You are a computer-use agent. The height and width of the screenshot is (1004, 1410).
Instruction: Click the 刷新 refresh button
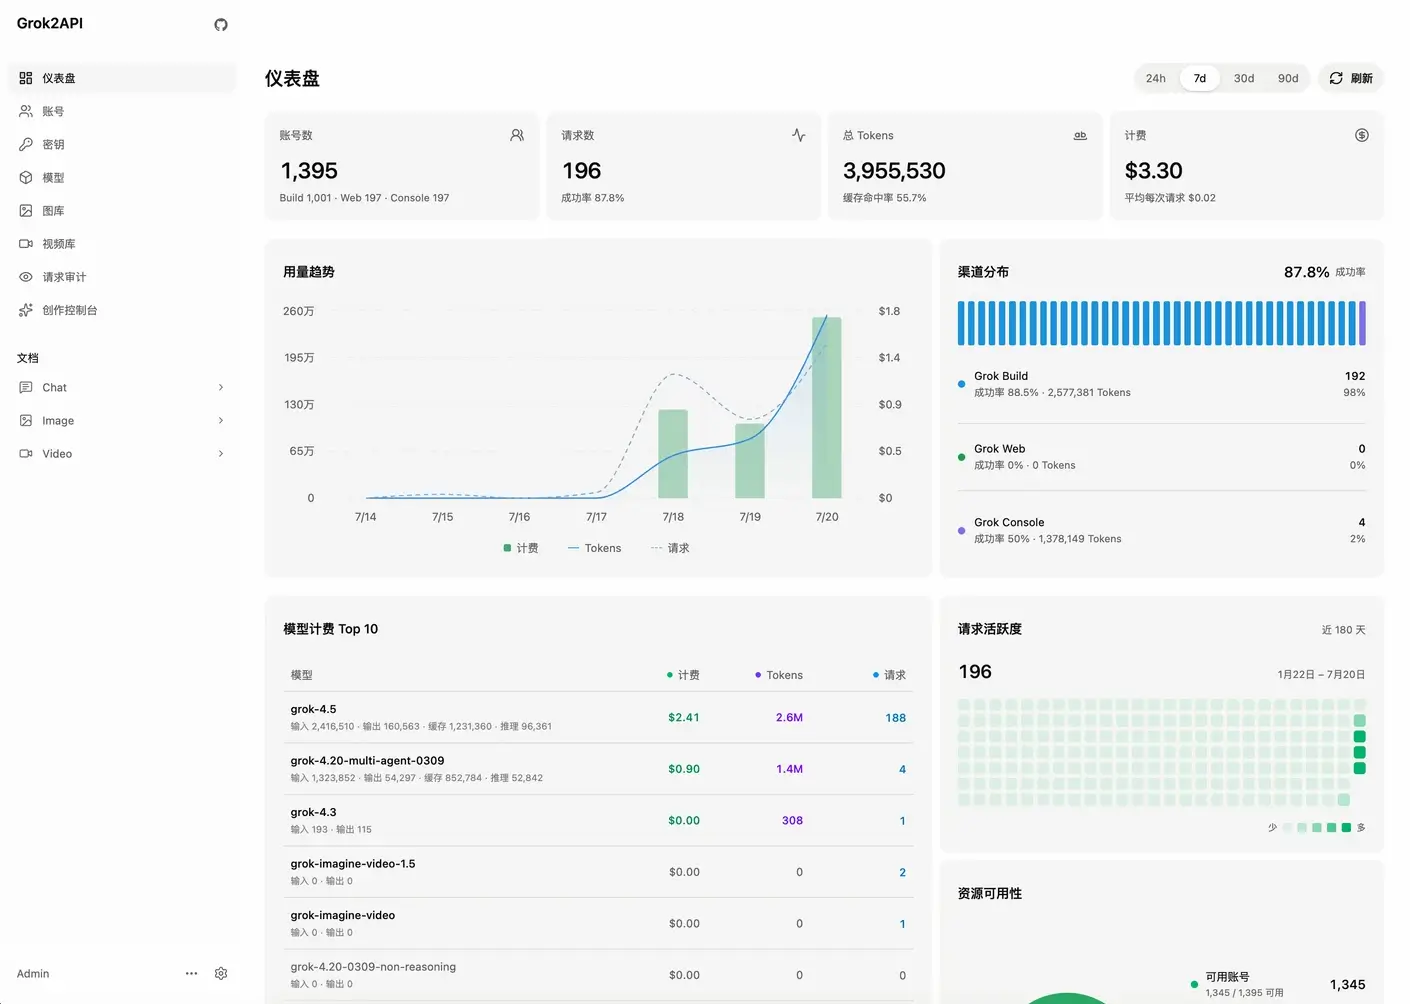click(x=1351, y=78)
